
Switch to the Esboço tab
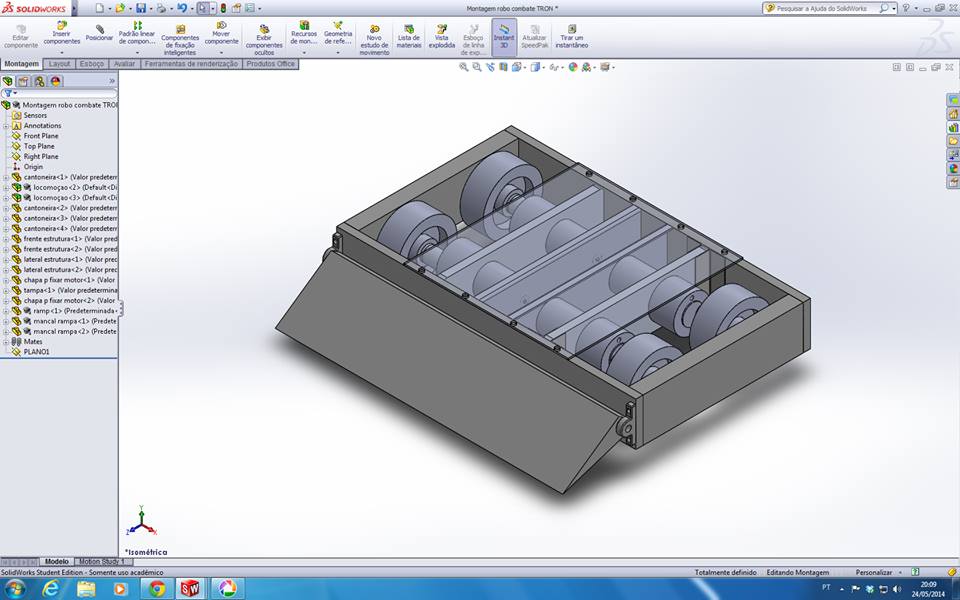[x=92, y=64]
